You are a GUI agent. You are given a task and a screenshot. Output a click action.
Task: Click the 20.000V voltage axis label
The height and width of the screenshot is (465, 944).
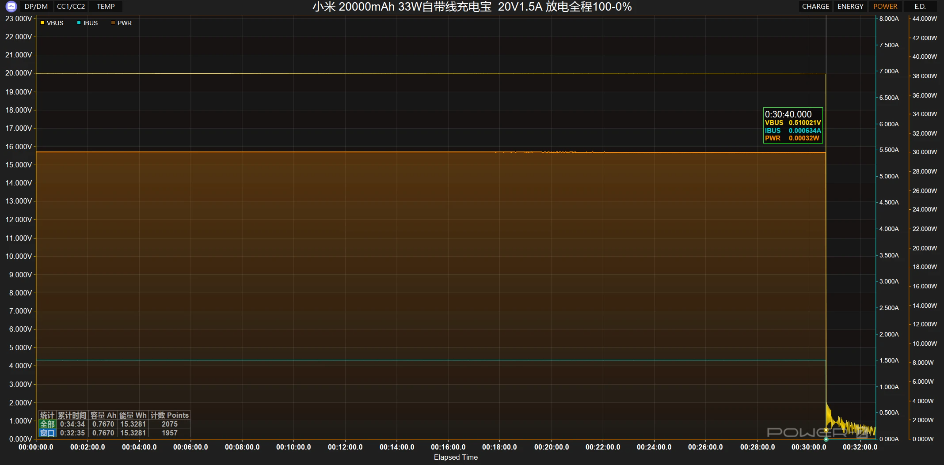click(x=18, y=73)
